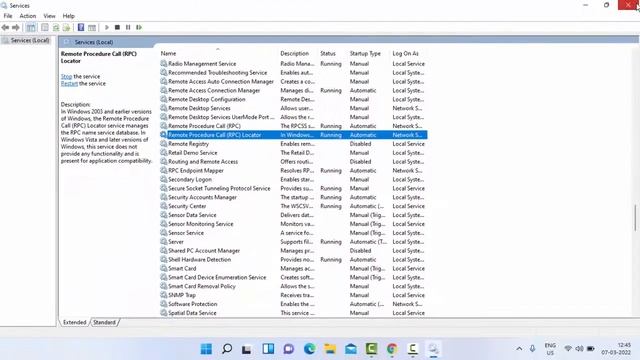The height and width of the screenshot is (360, 640).
Task: Click the services list vertical scrollbar thumb
Action: [x=636, y=217]
